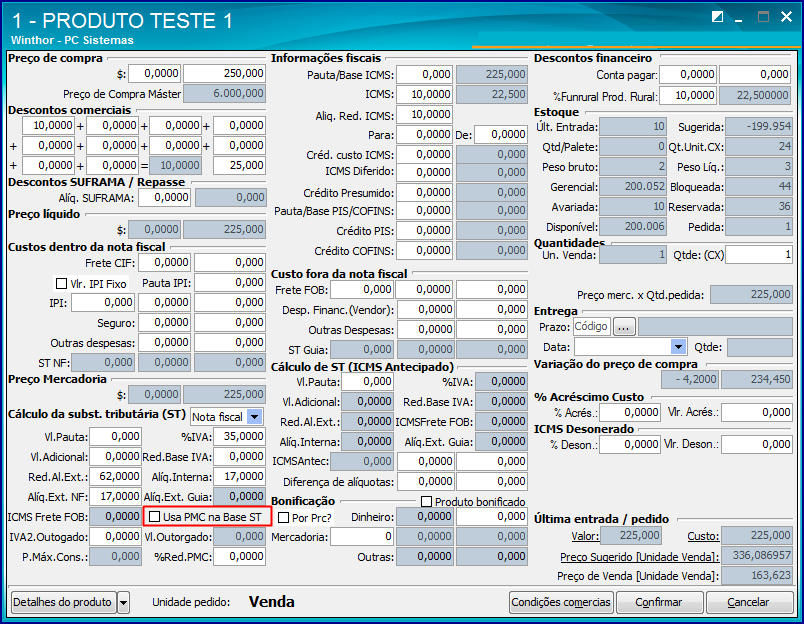This screenshot has height=624, width=804.
Task: Edit the Desp. Financ.(Vendor) percentage field
Action: pos(426,310)
